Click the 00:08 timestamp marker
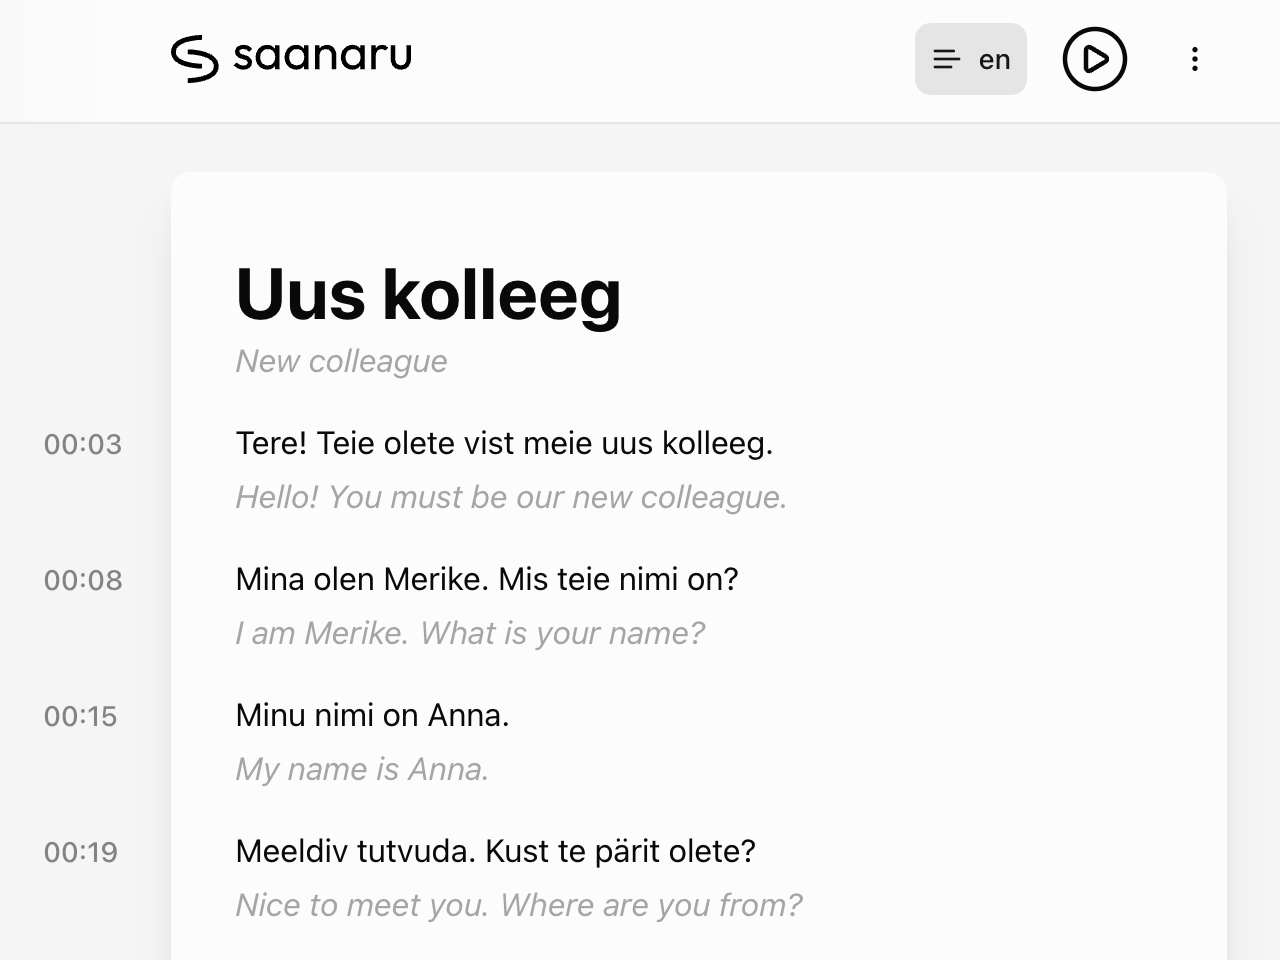 coord(80,580)
